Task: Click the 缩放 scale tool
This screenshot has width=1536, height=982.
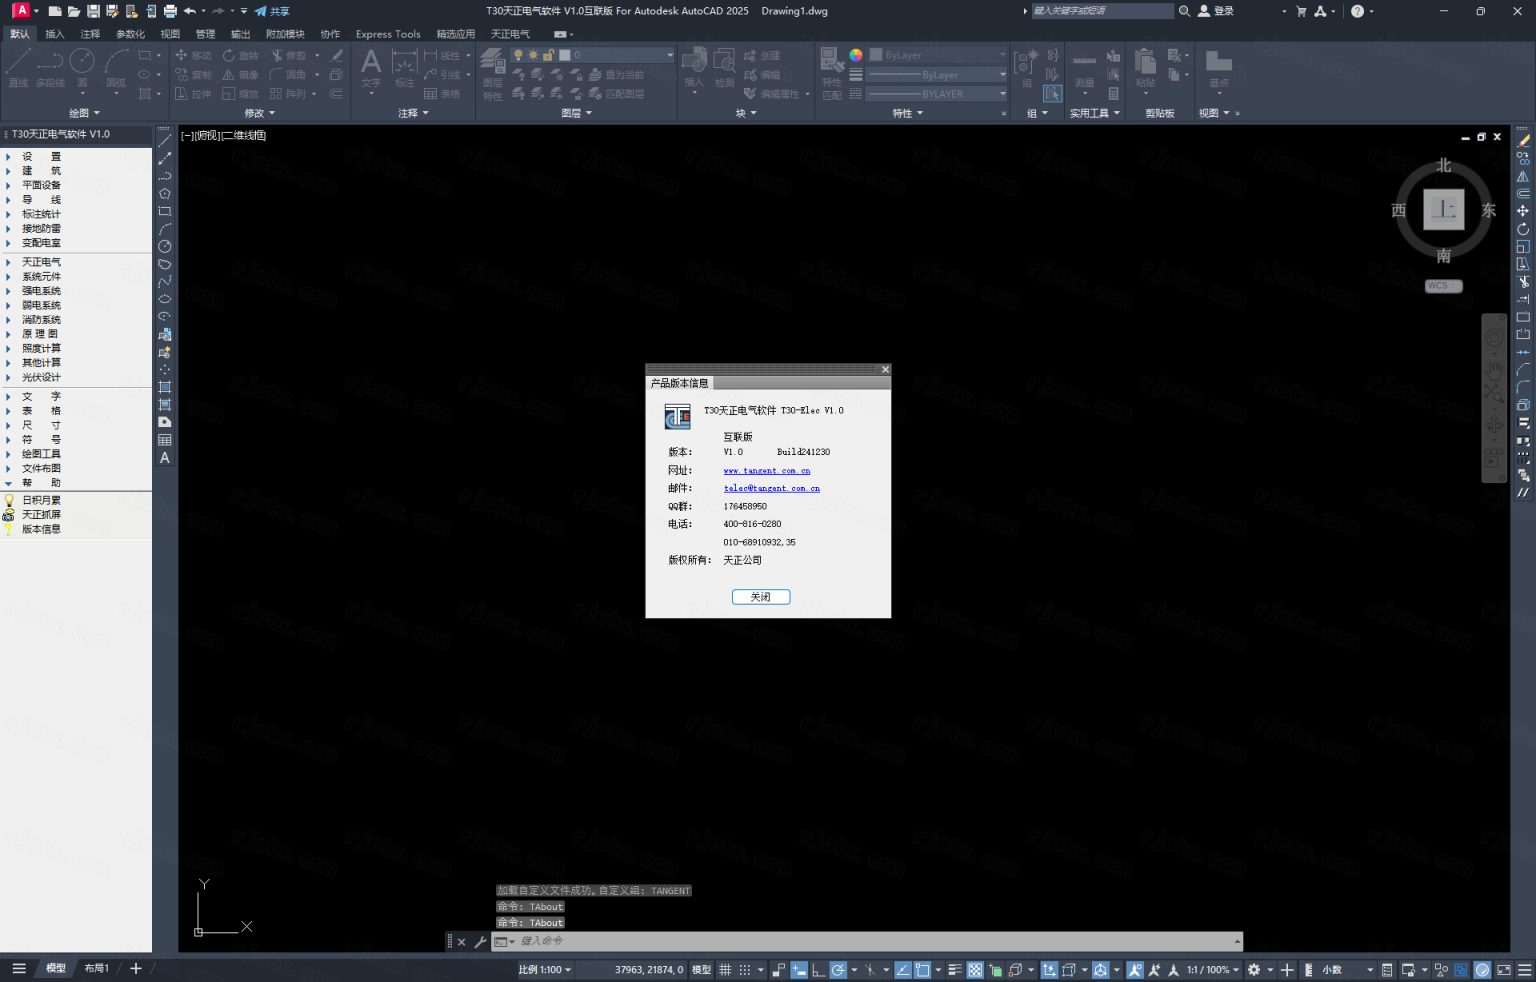Action: 240,93
